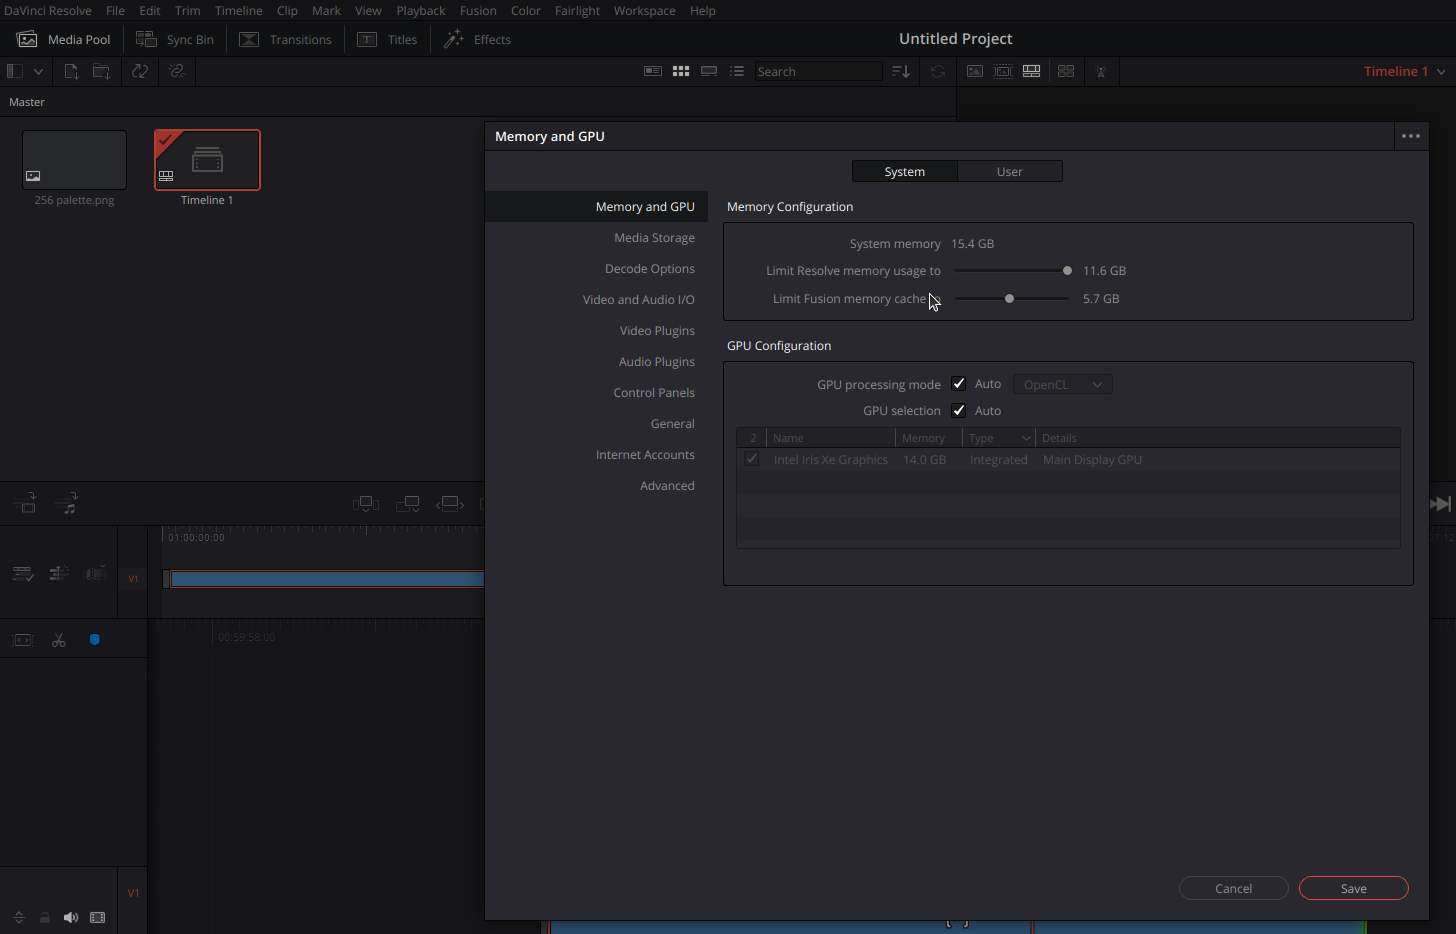Screen dimensions: 1456x934
Task: Select Video and Audio I/O category
Action: coord(639,300)
